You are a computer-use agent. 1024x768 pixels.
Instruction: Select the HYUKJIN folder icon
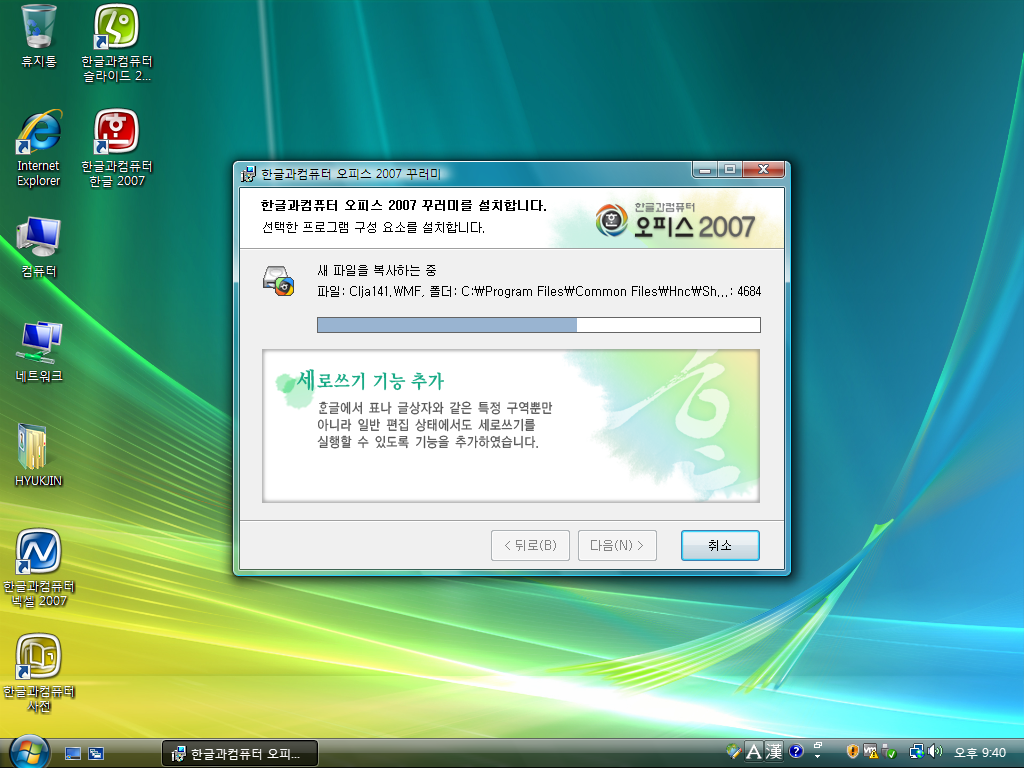point(39,455)
